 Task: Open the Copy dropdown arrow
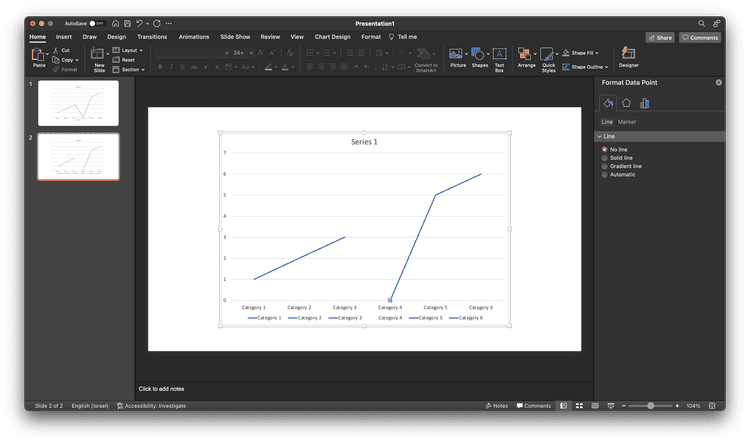[77, 60]
